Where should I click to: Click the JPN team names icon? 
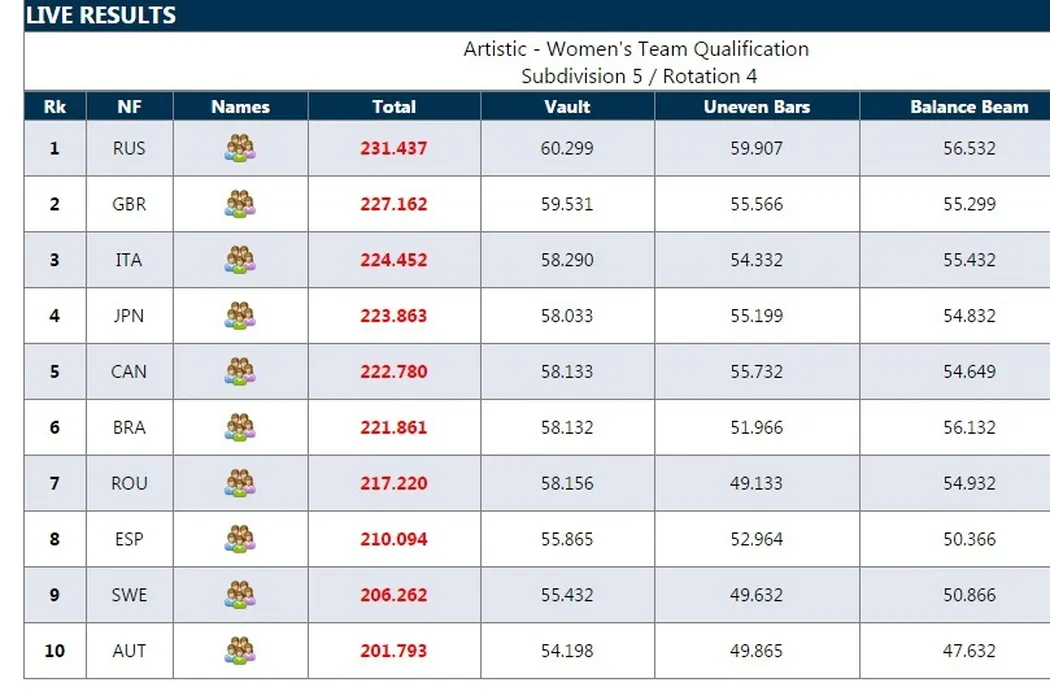tap(240, 316)
